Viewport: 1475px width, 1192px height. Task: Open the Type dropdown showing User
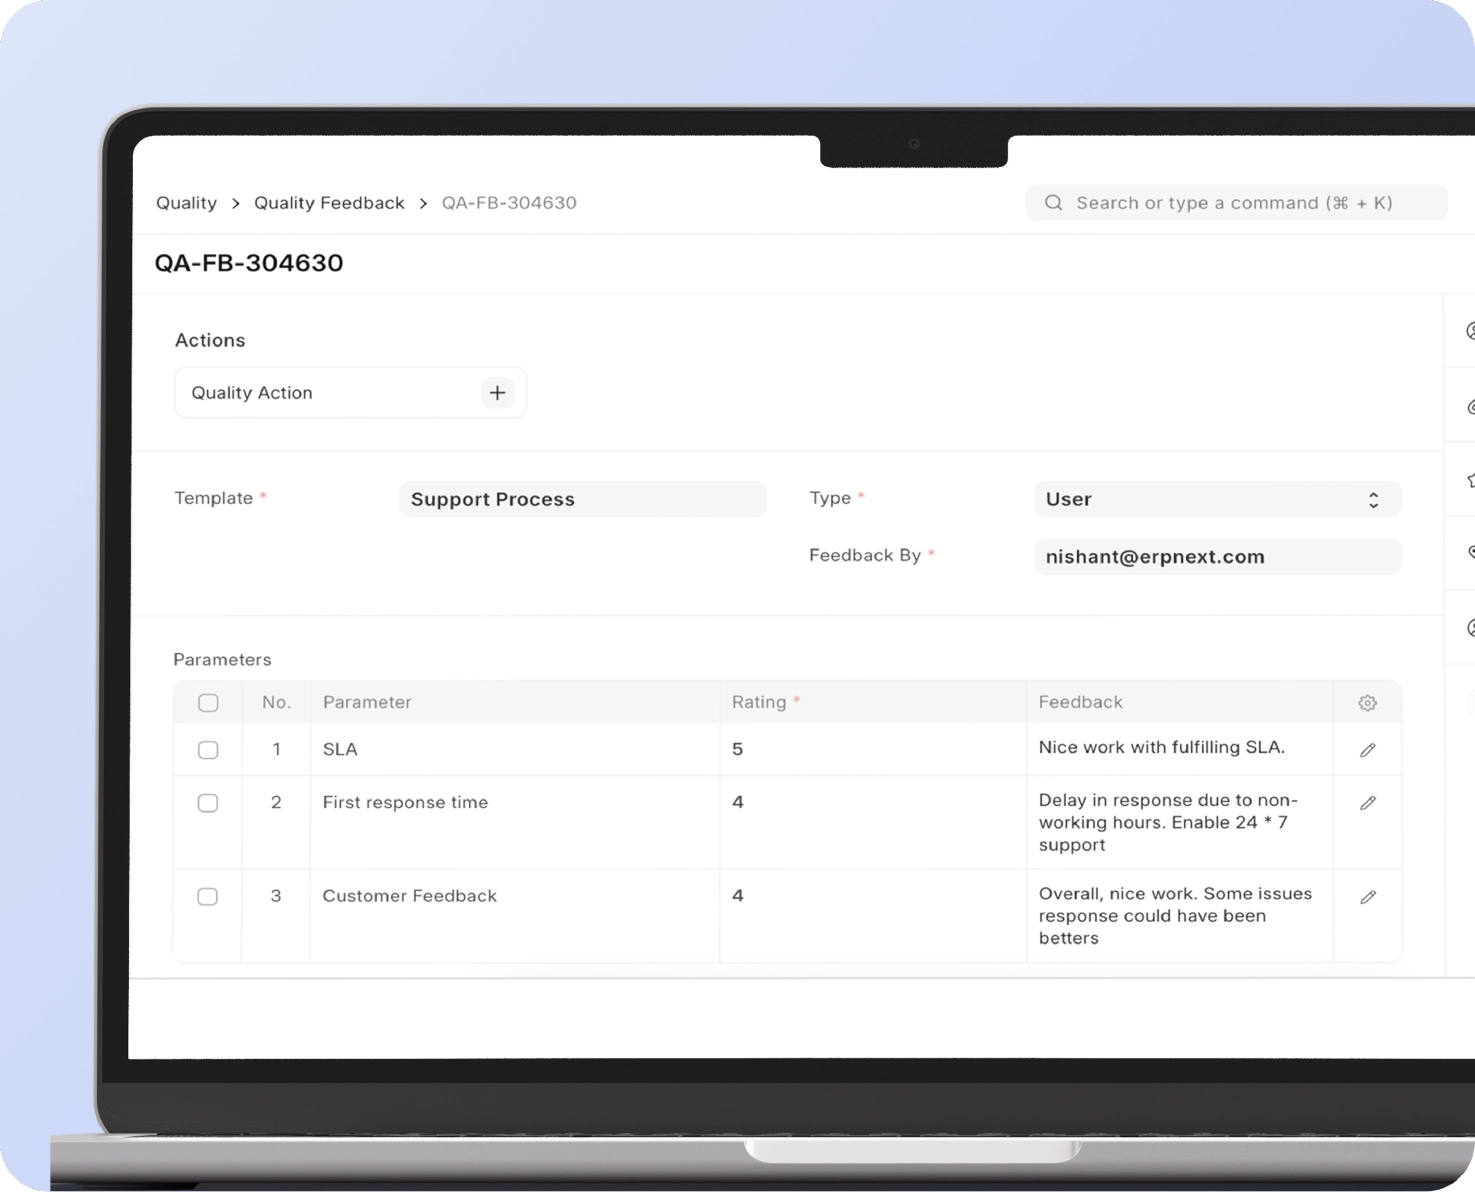[1217, 499]
